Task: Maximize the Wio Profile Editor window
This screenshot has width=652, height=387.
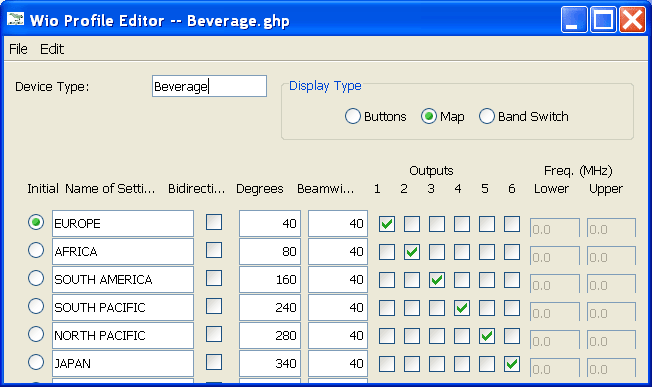Action: pyautogui.click(x=603, y=20)
